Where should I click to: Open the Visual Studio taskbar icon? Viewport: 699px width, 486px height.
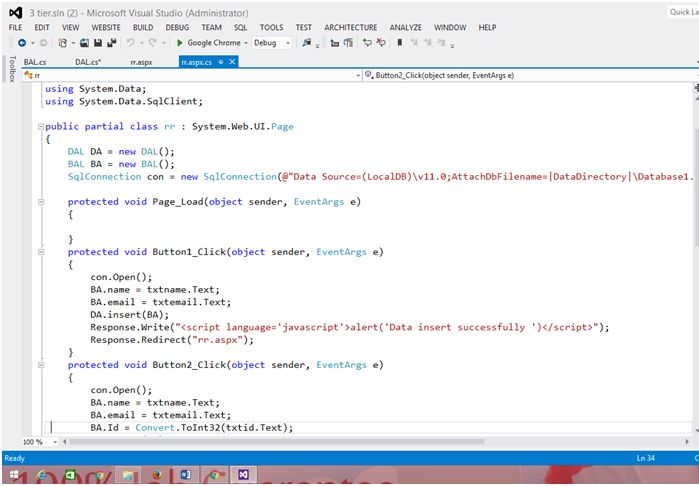point(243,475)
